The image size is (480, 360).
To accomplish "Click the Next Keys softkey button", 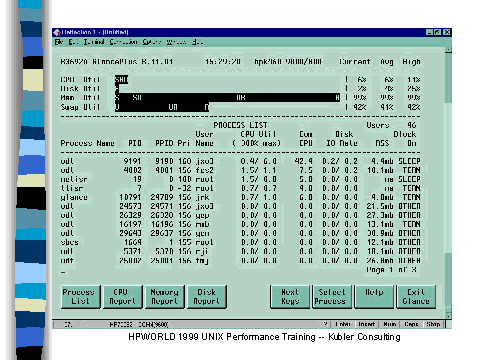I will click(x=290, y=296).
